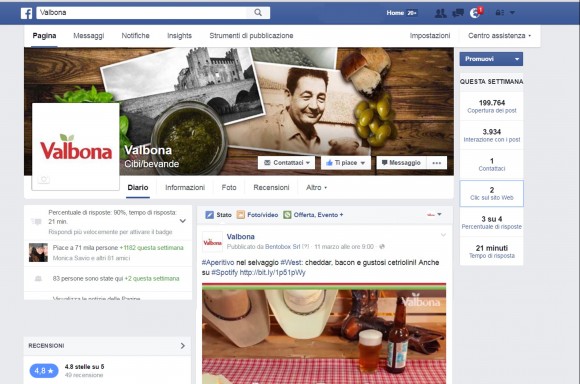
Task: Expand the Altro dropdown tab
Action: point(316,188)
